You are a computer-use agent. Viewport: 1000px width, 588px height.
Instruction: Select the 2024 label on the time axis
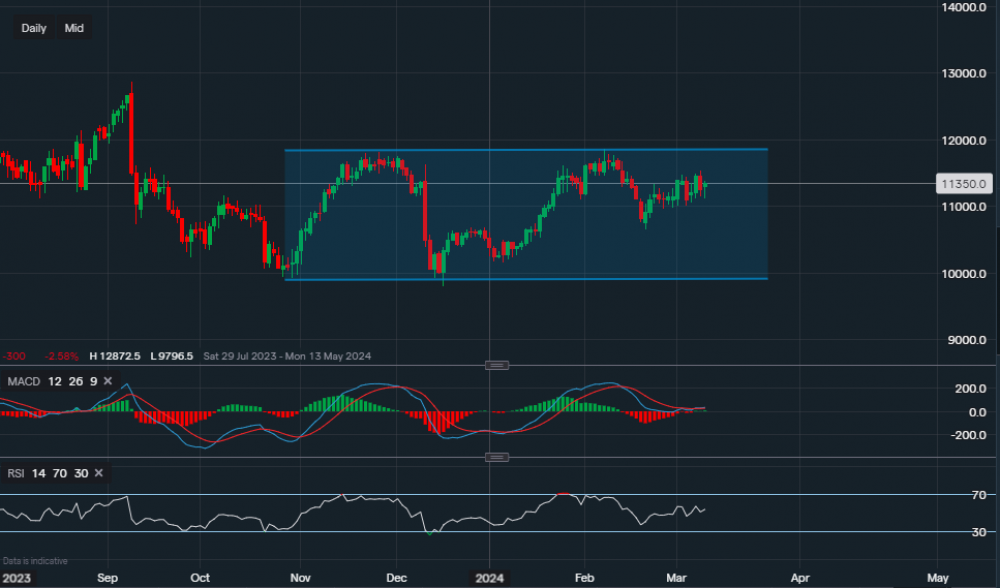pyautogui.click(x=490, y=578)
